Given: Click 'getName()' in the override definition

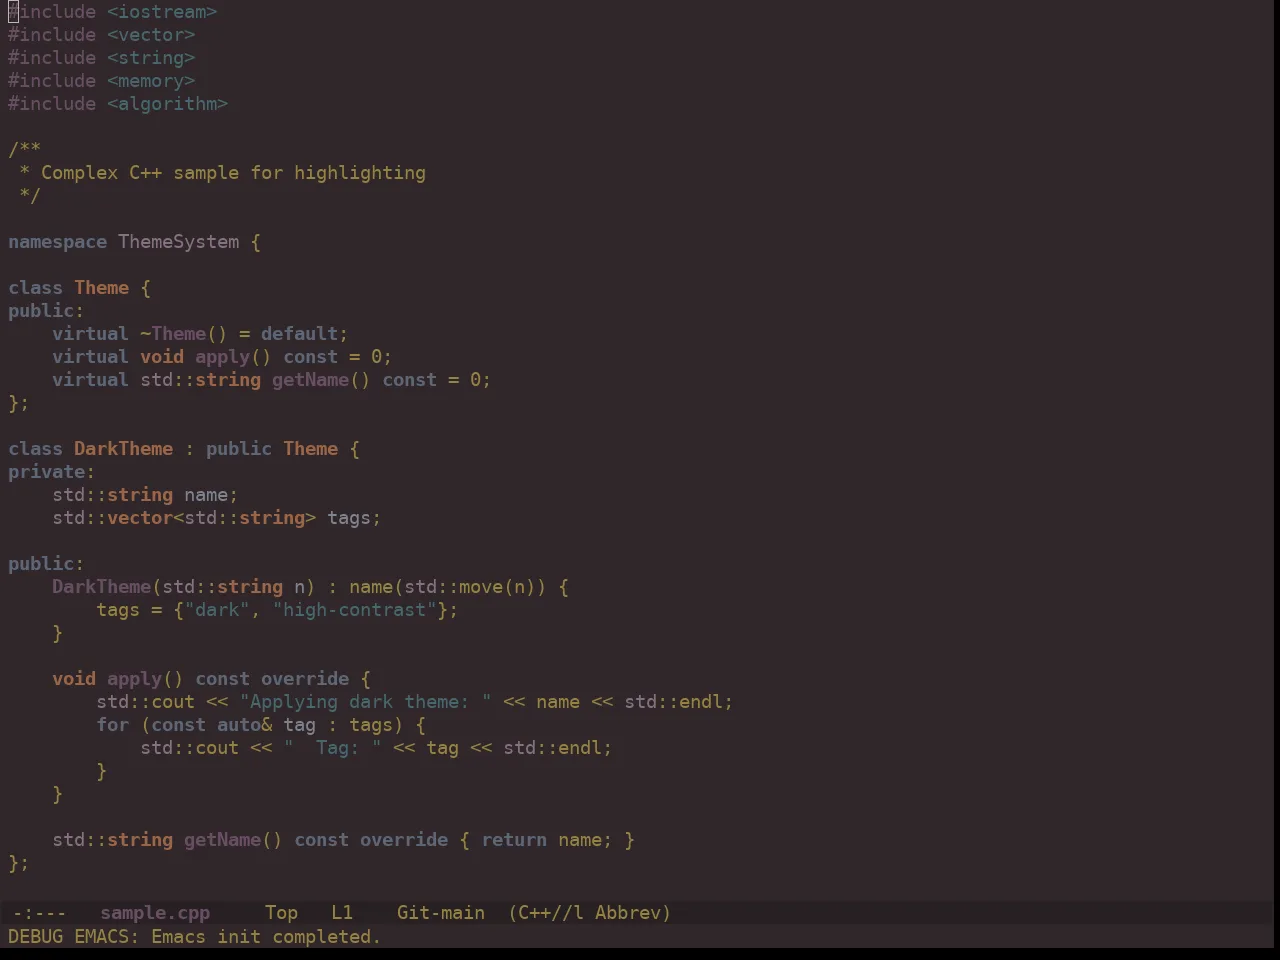Looking at the screenshot, I should [233, 840].
